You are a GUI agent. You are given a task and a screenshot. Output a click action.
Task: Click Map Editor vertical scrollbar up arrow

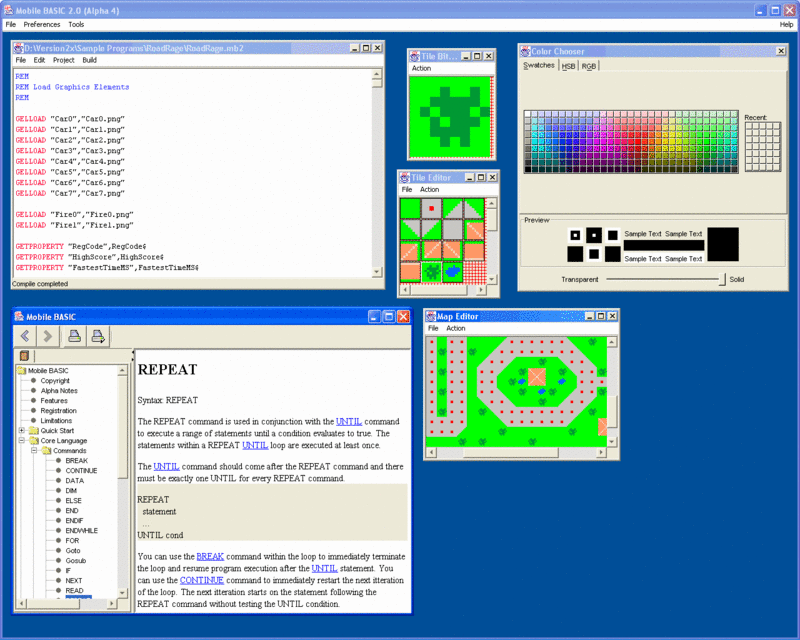(612, 341)
